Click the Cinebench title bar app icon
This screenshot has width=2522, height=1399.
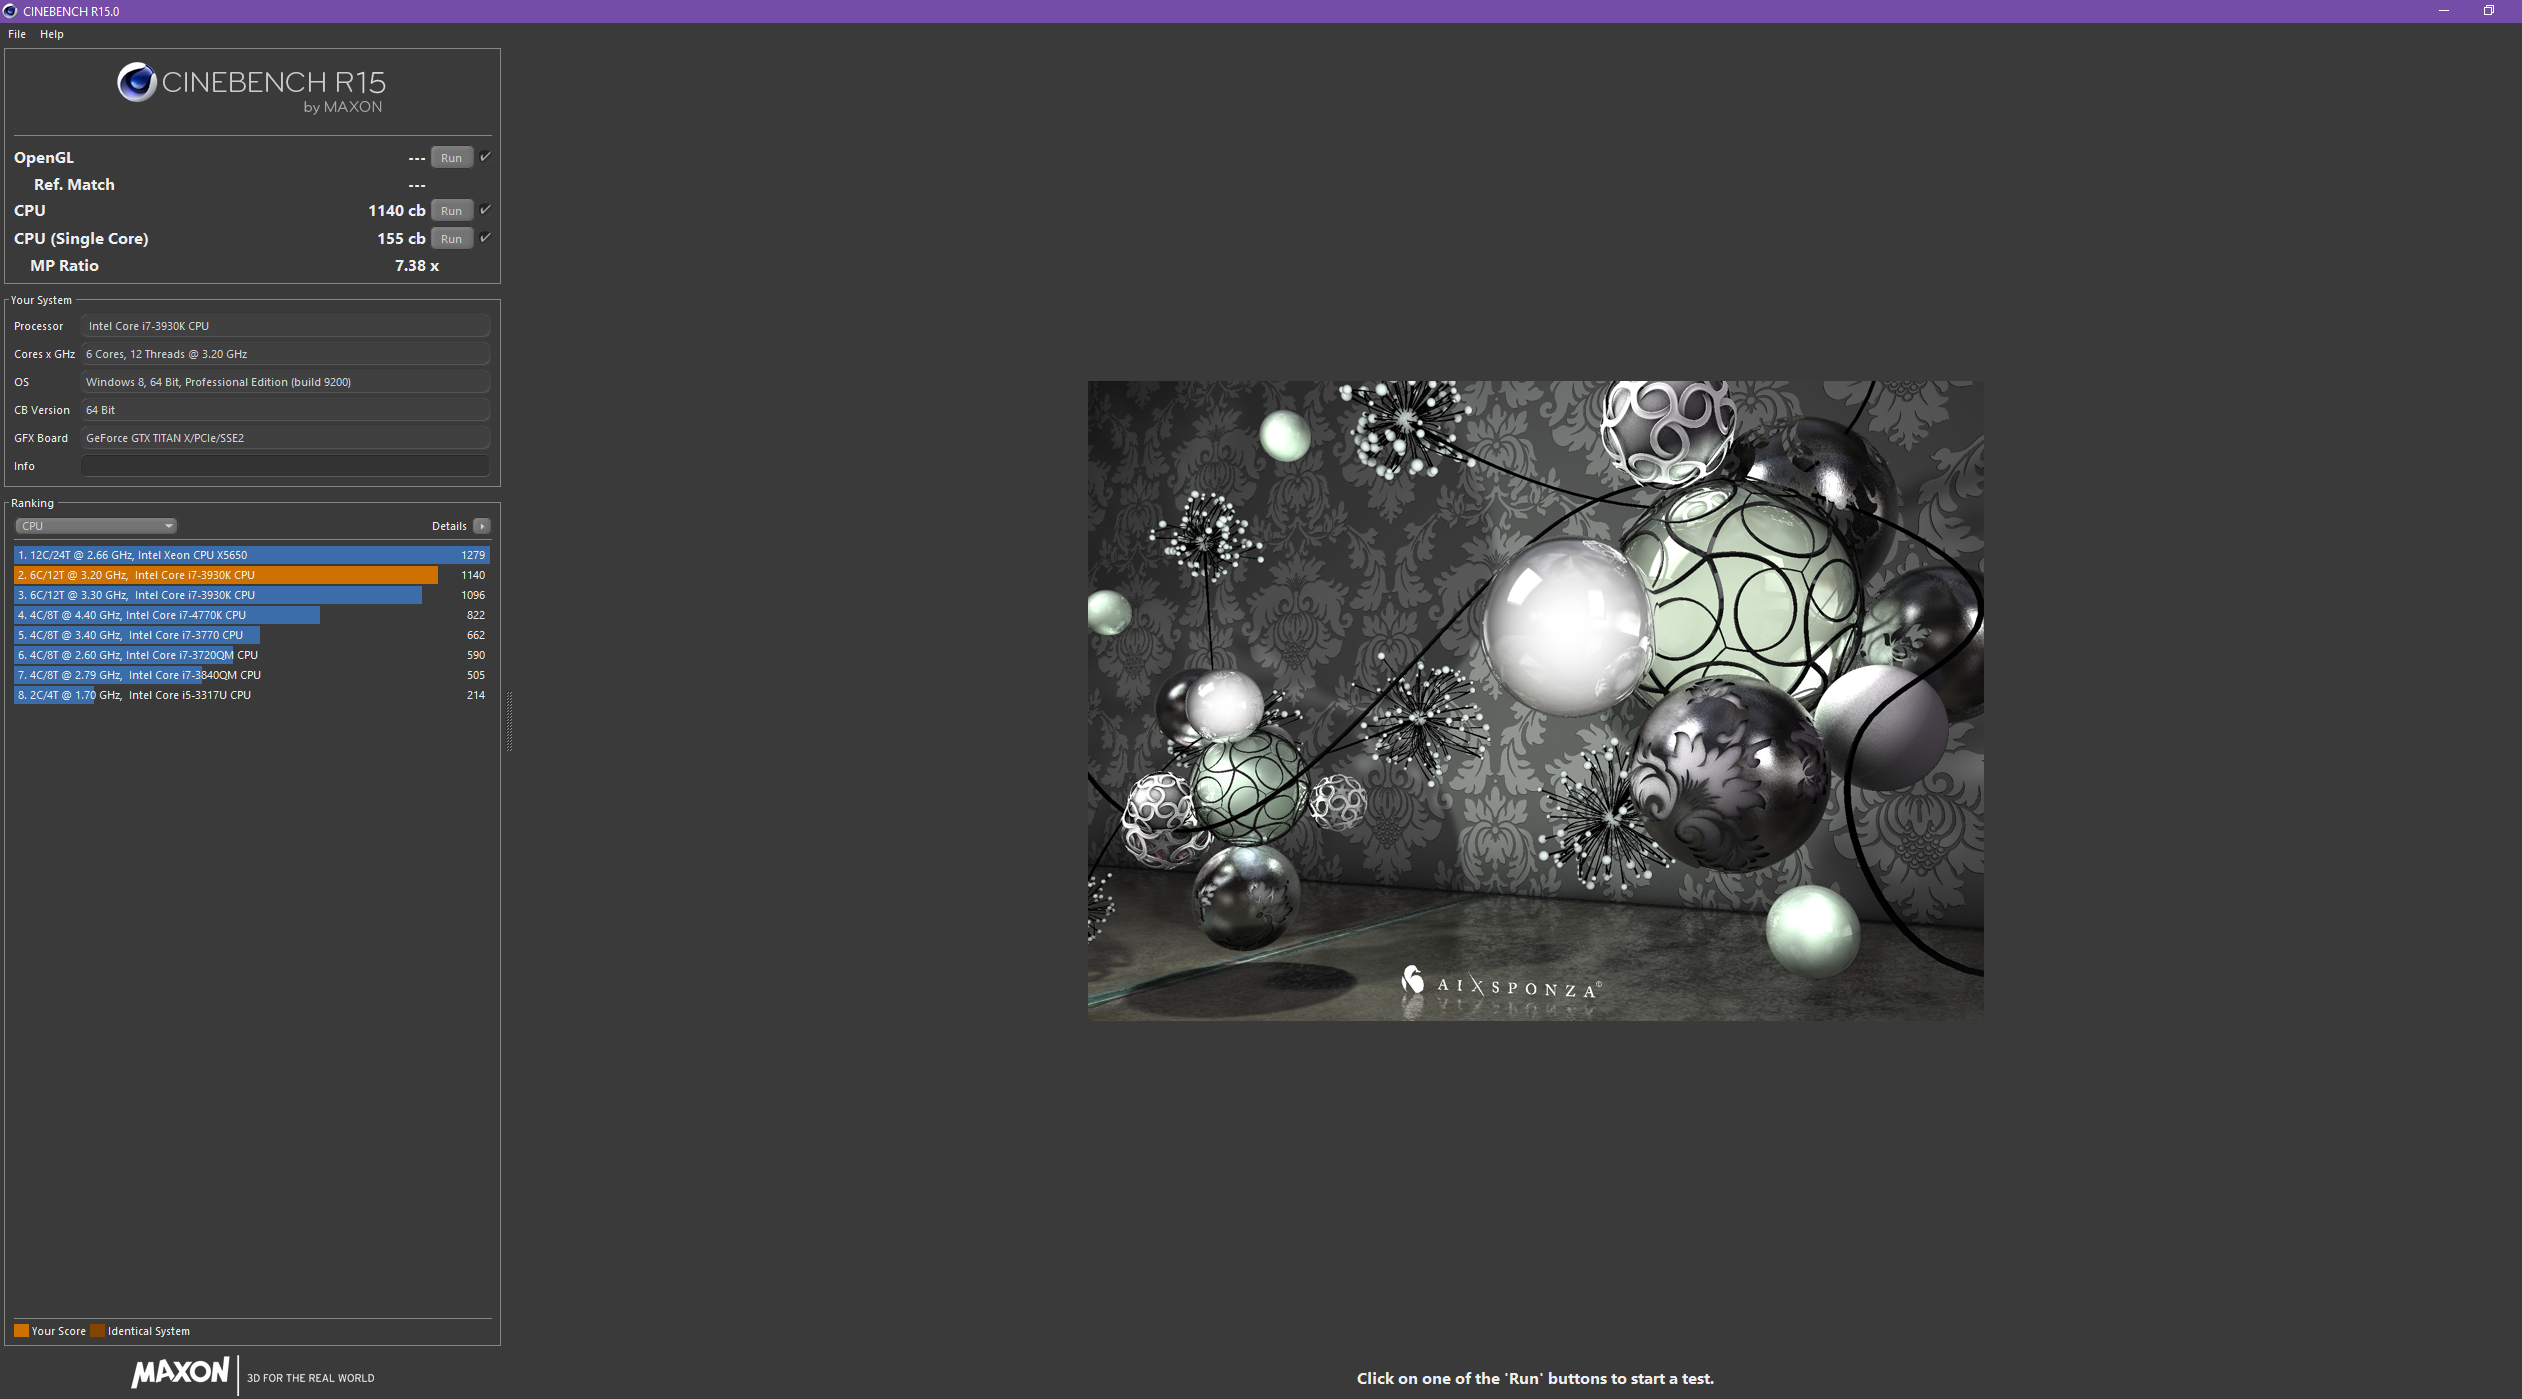[10, 11]
